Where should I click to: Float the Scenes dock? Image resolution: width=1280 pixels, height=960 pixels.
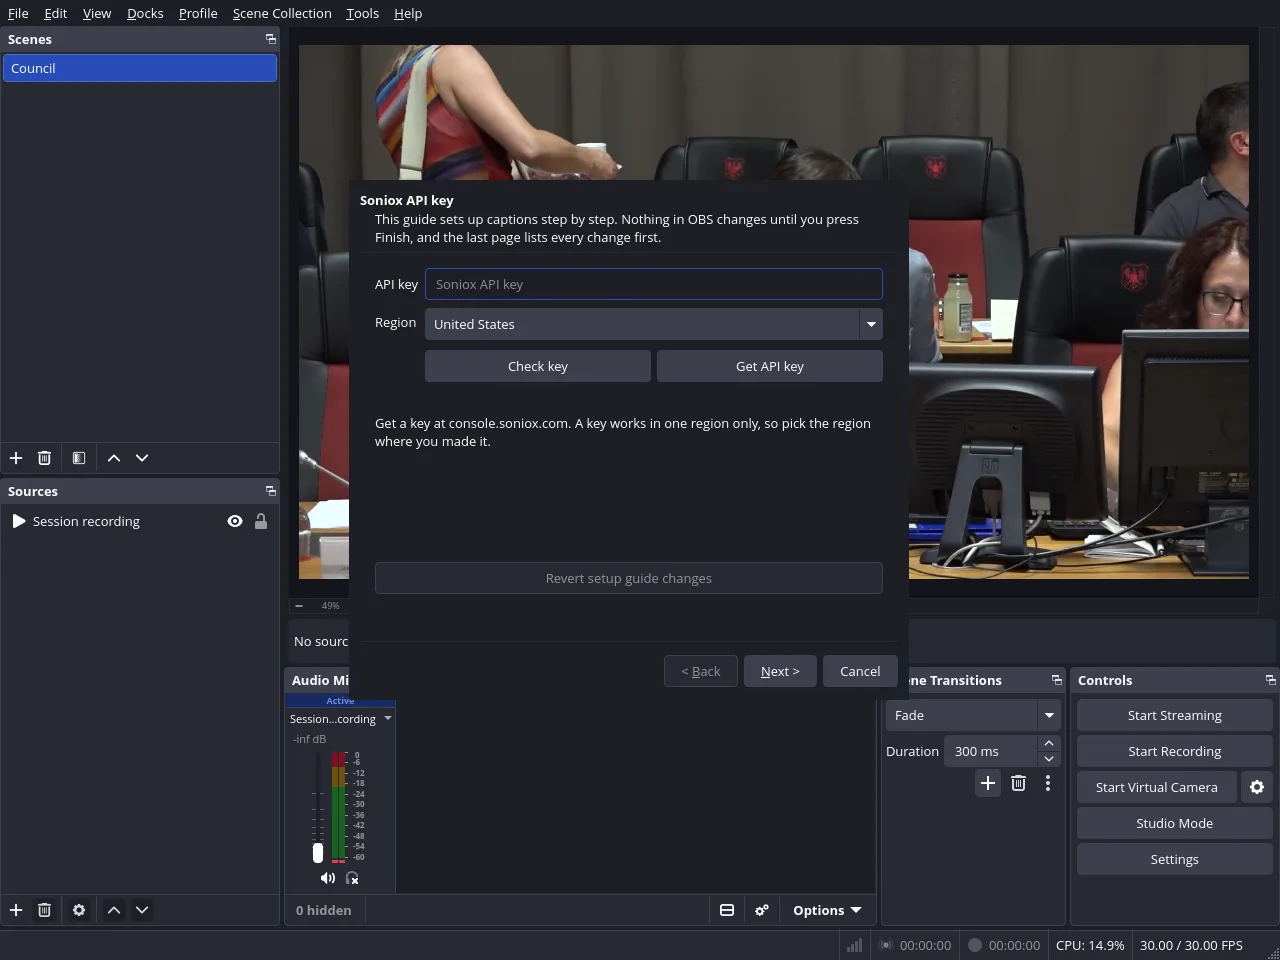[x=270, y=39]
